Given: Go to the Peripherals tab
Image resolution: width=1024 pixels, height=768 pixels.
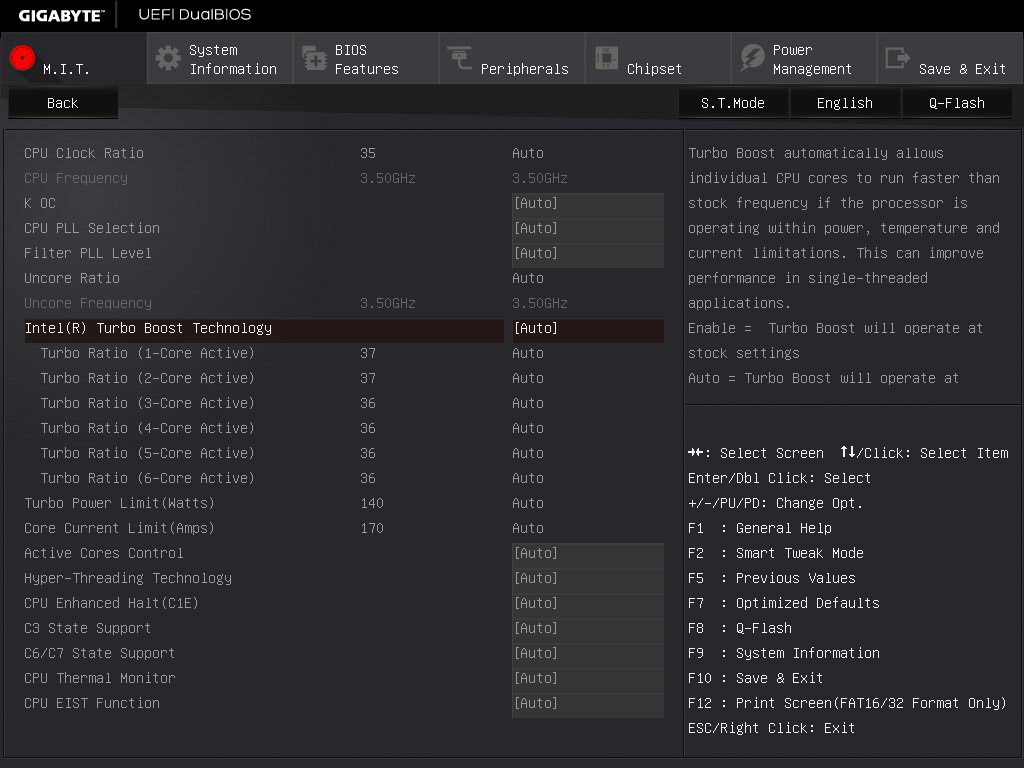Looking at the screenshot, I should pos(512,59).
